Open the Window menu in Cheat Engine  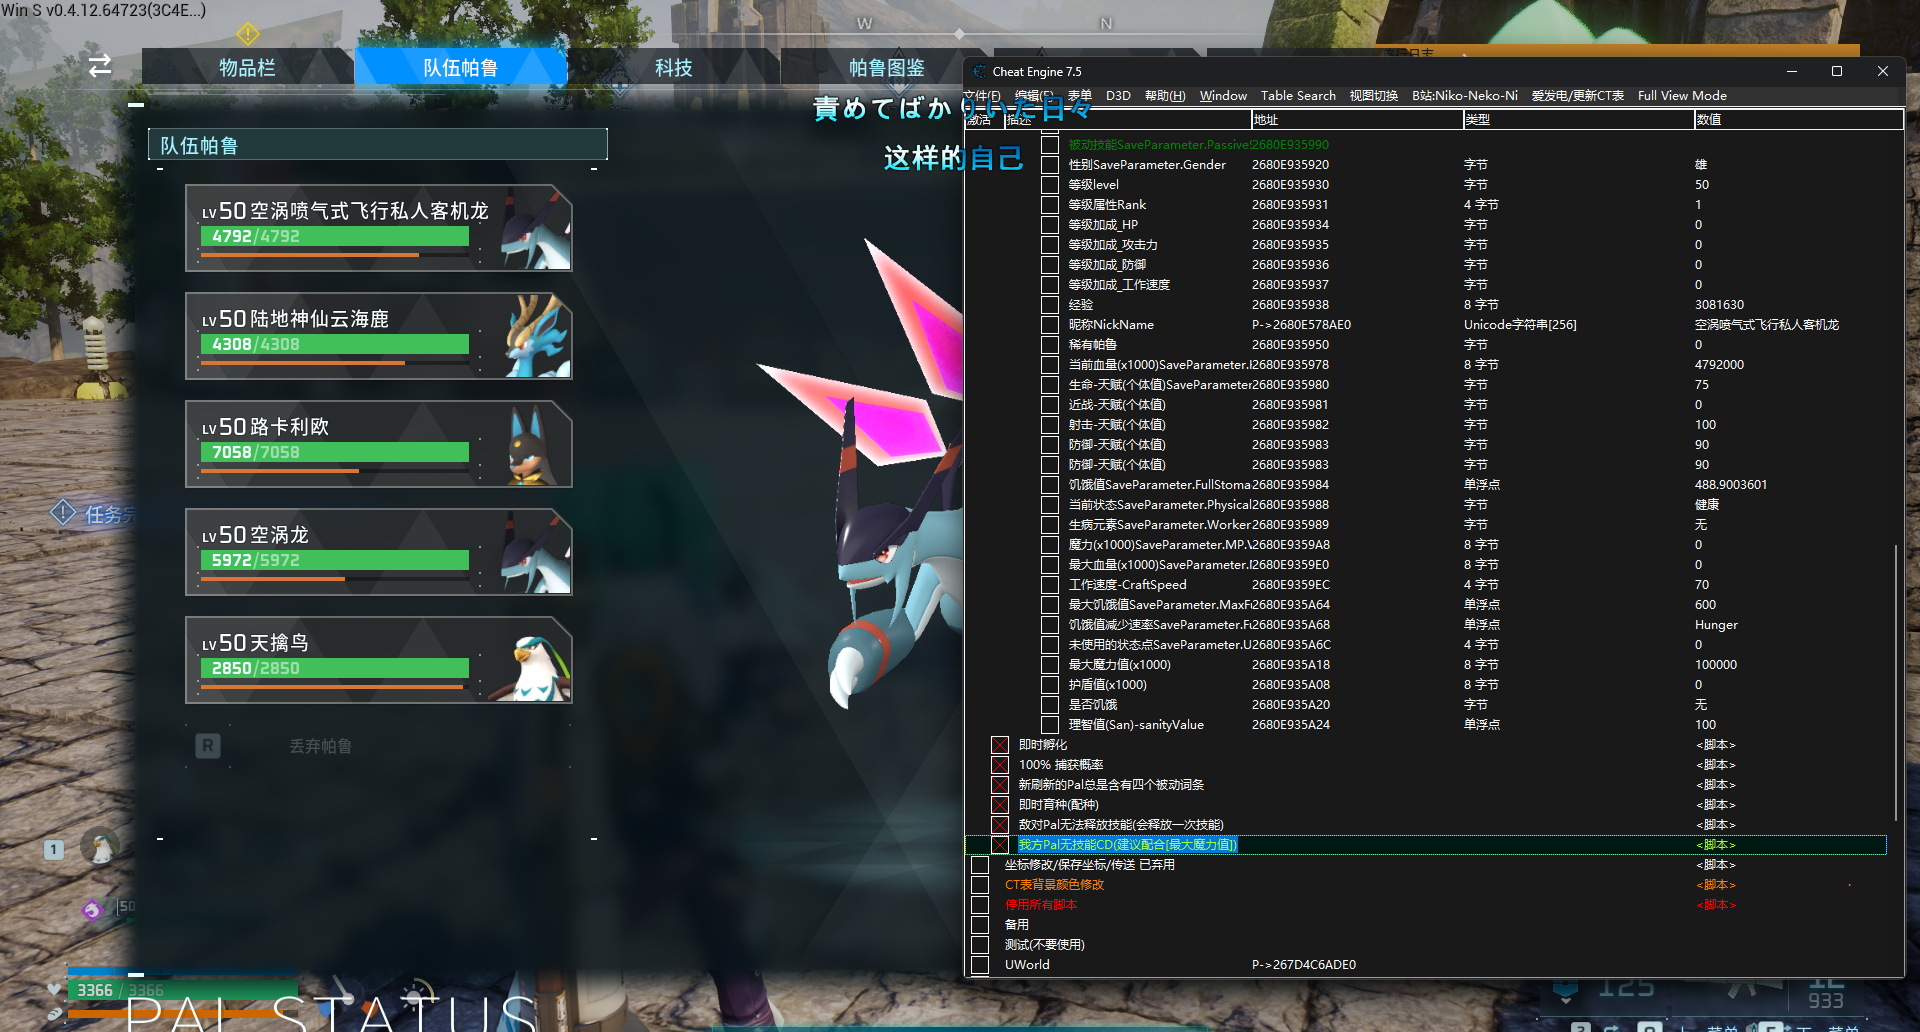(1223, 96)
